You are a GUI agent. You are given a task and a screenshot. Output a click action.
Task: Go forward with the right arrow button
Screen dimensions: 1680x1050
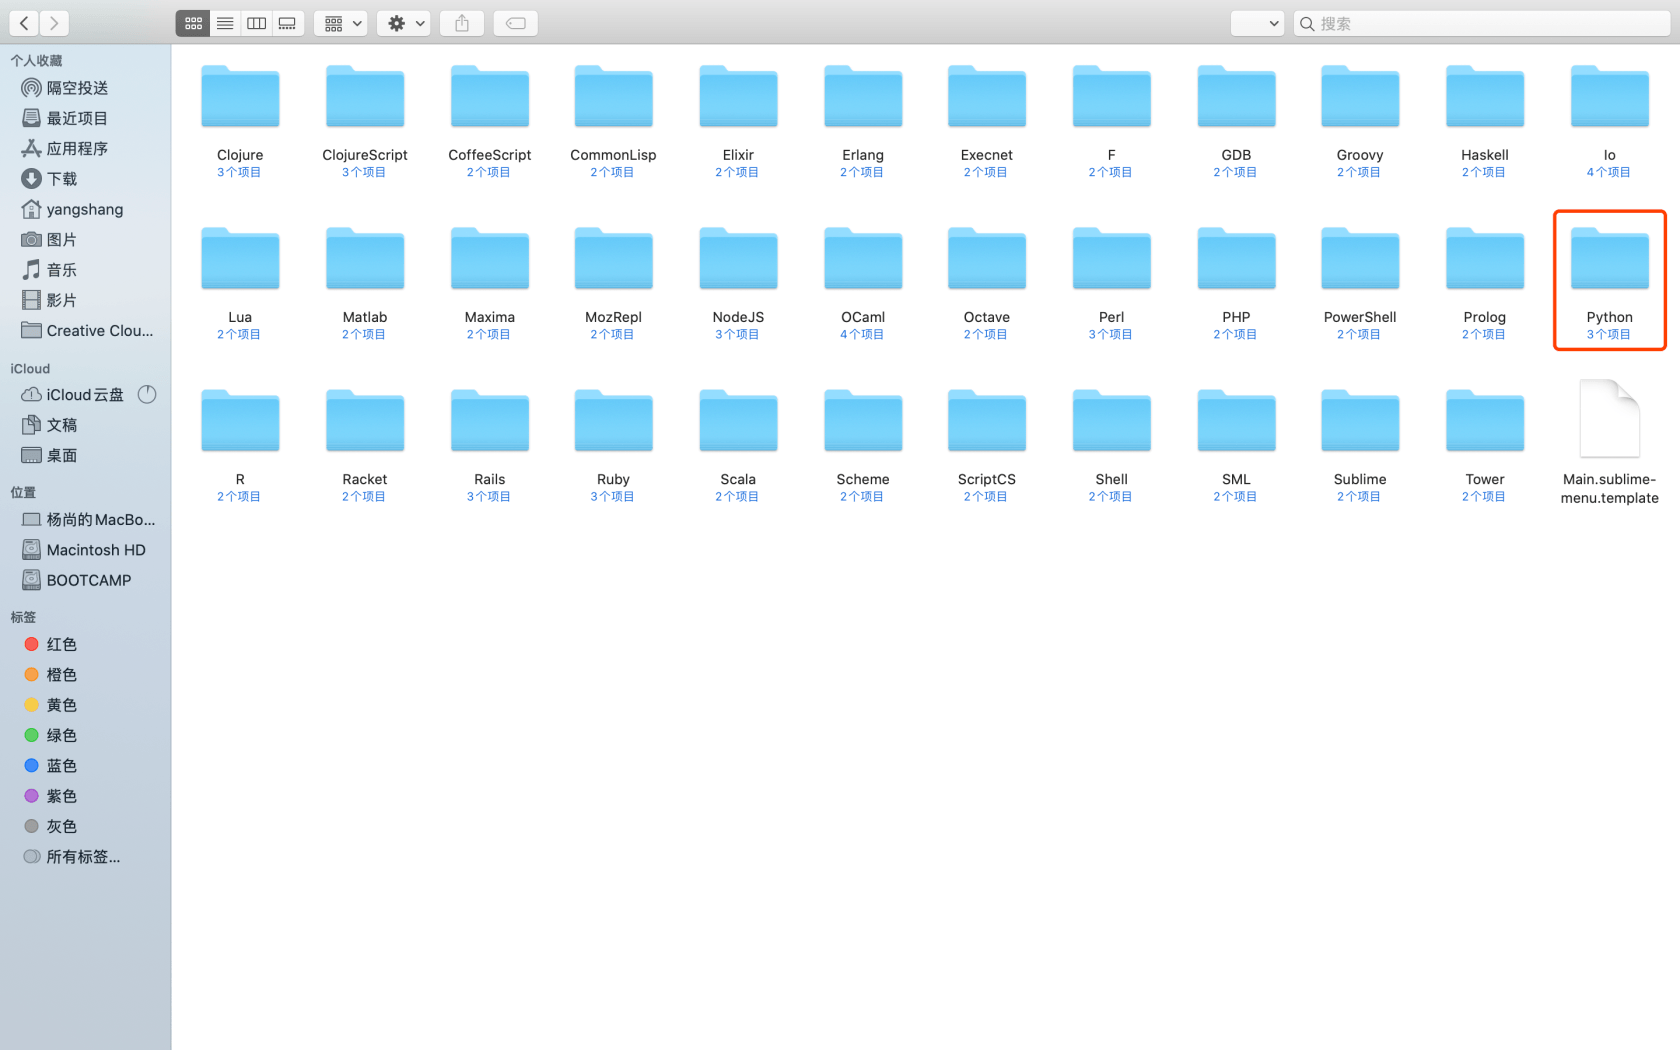[55, 23]
